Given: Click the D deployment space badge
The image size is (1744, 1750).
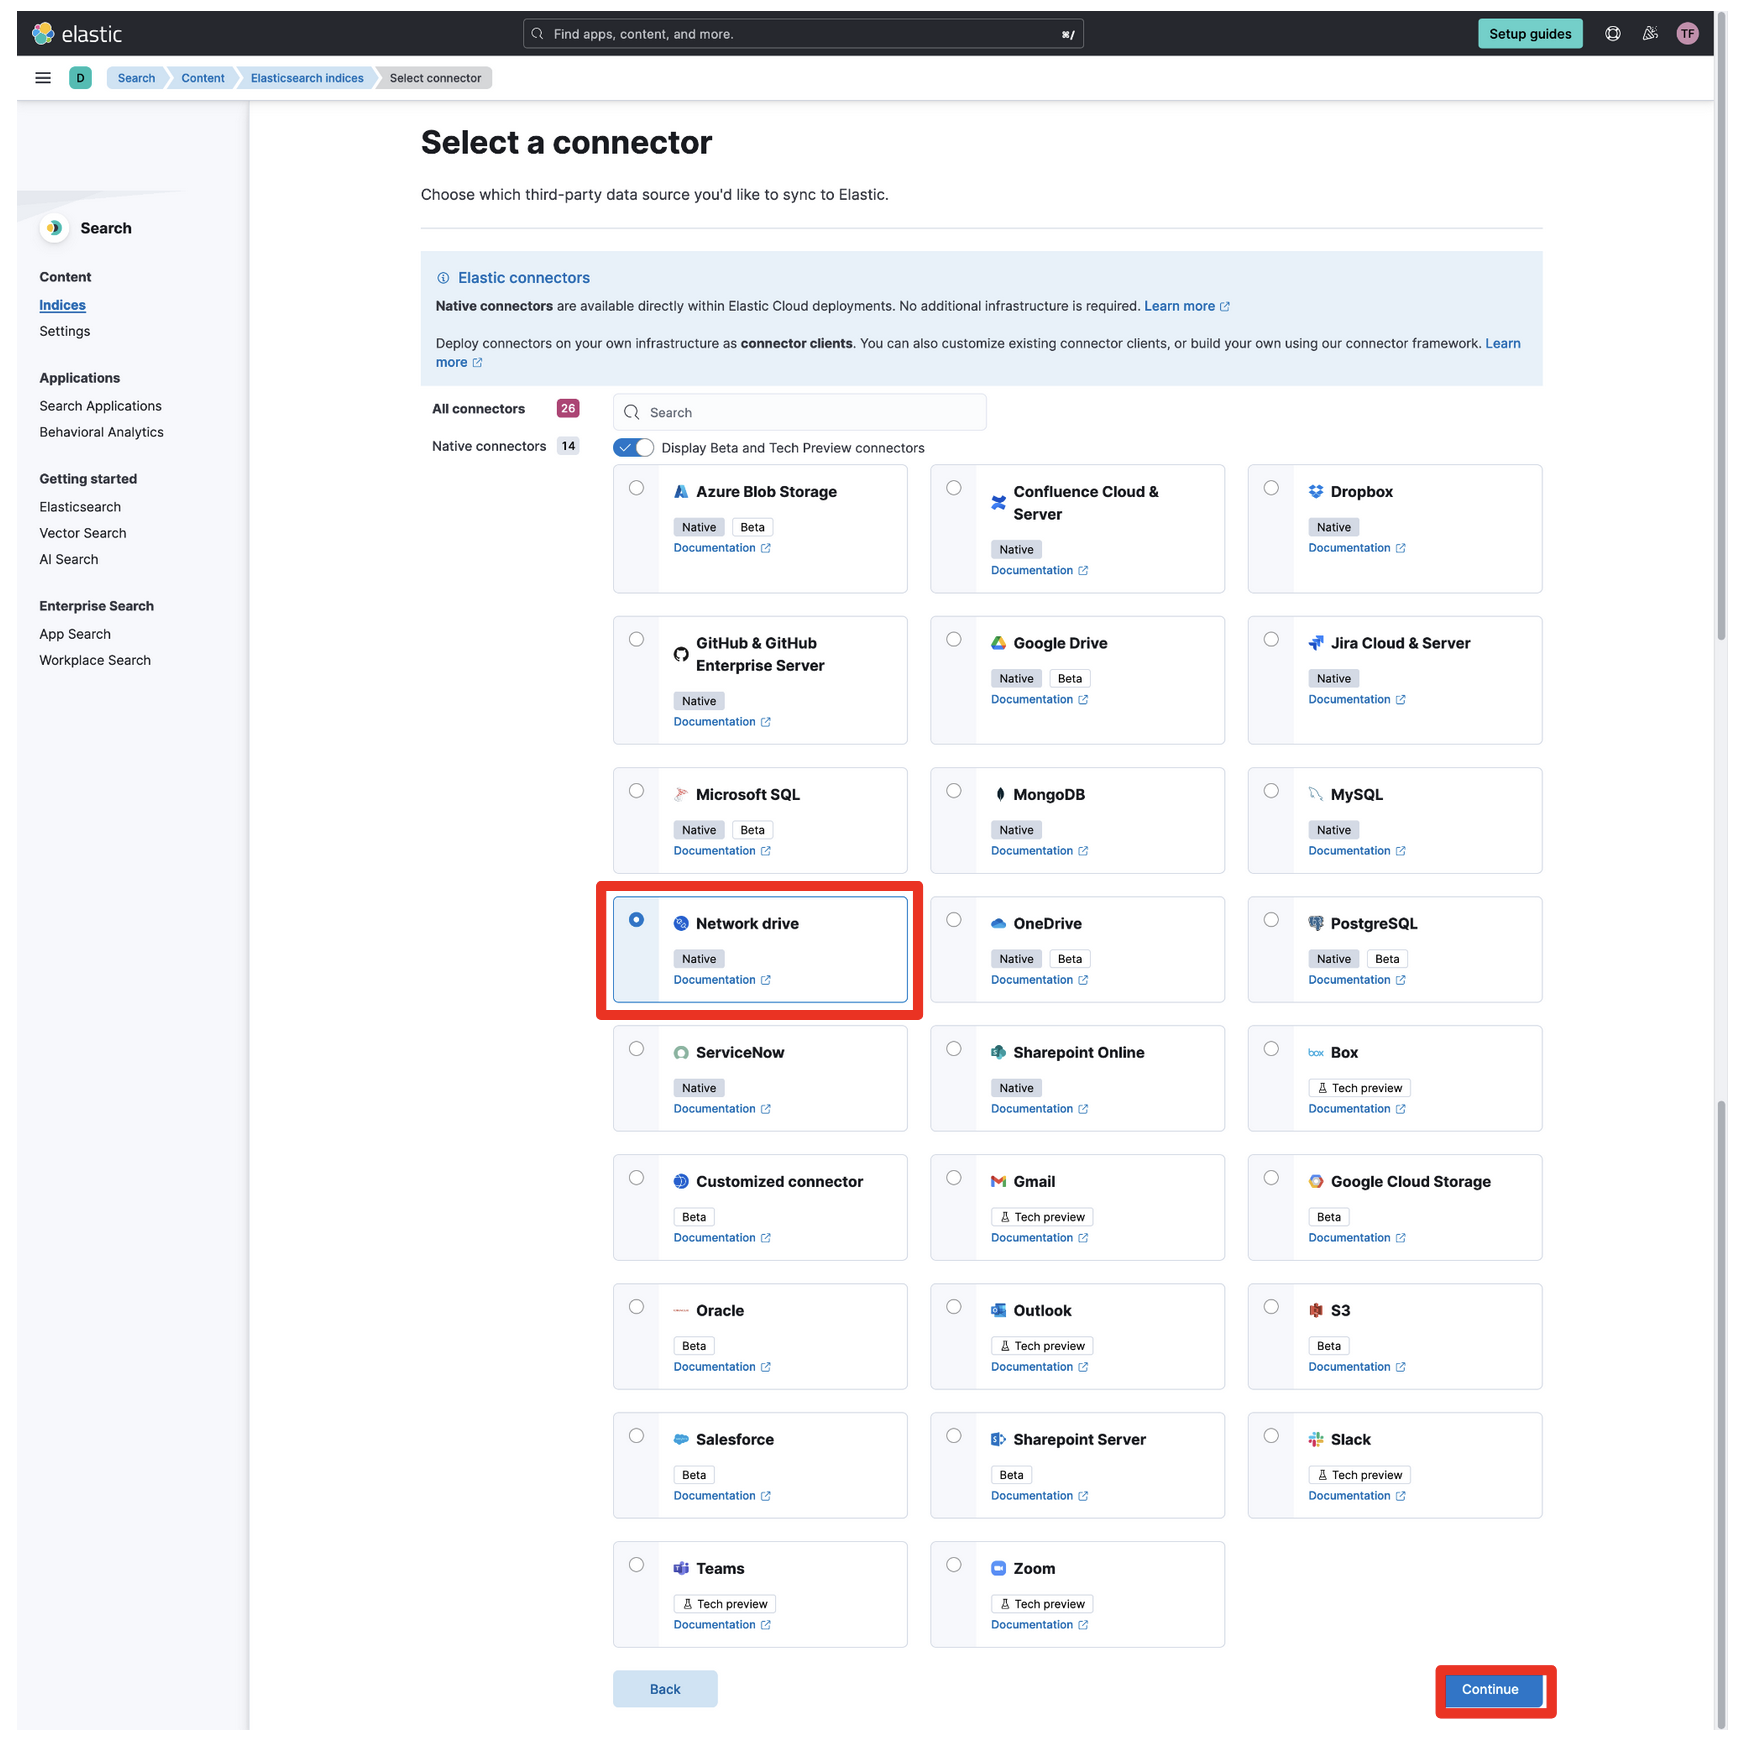Looking at the screenshot, I should coord(80,78).
